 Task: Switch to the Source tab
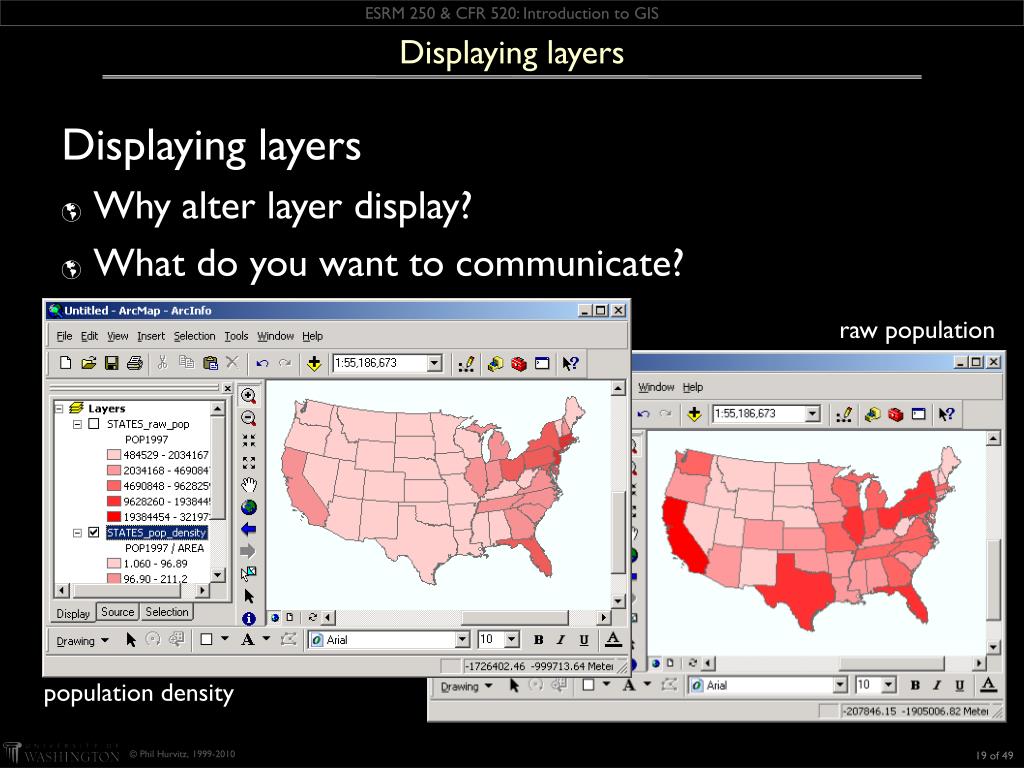pyautogui.click(x=118, y=612)
